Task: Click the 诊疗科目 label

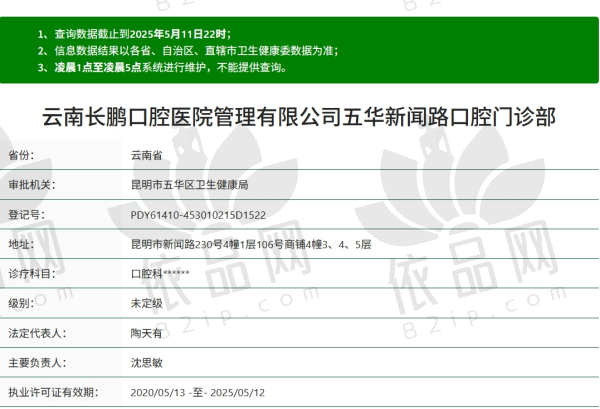Action: click(32, 274)
